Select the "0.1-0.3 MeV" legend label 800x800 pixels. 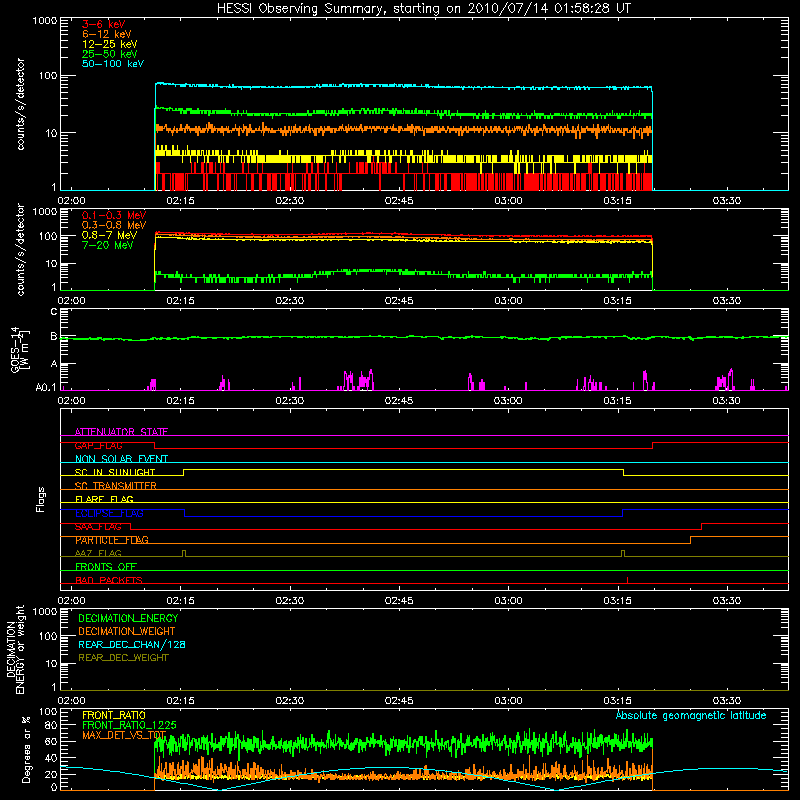click(x=114, y=215)
